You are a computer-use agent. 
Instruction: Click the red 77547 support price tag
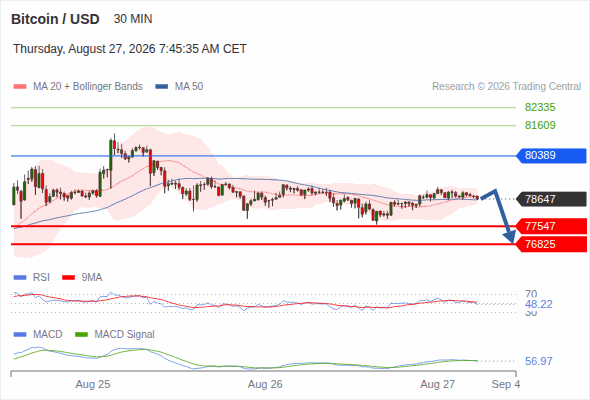(x=551, y=226)
